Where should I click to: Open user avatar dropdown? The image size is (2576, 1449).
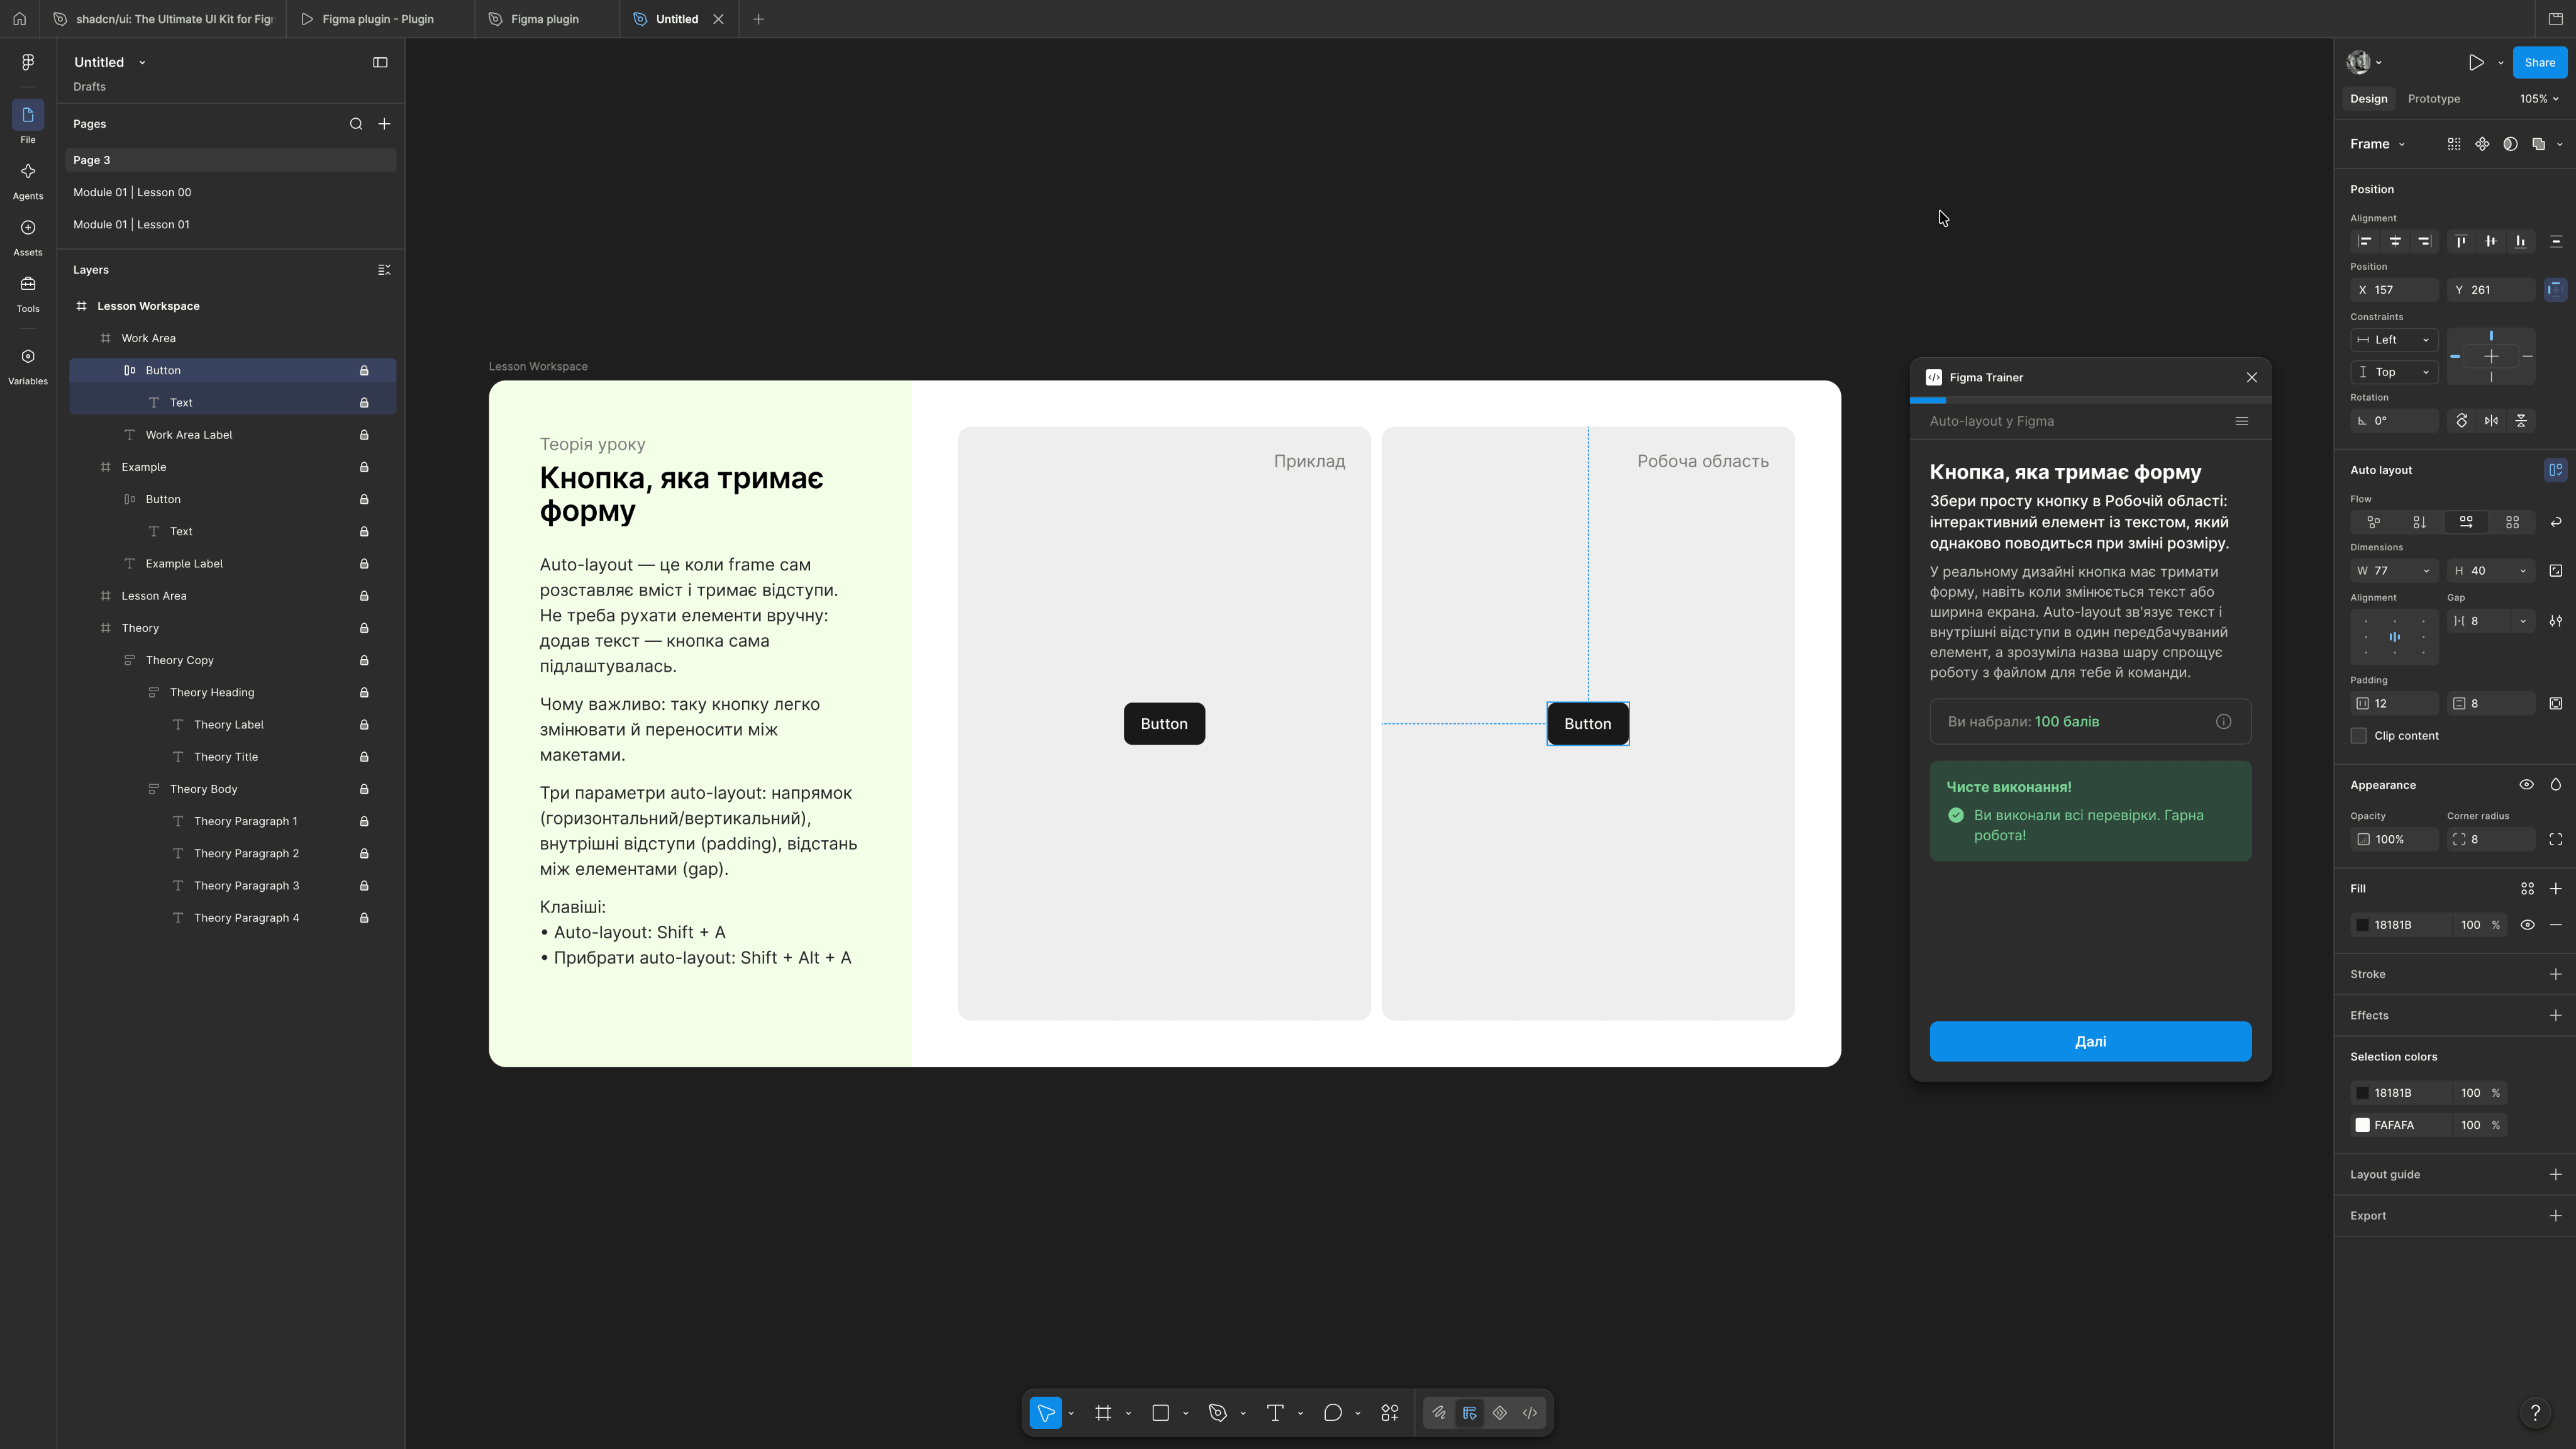2364,62
